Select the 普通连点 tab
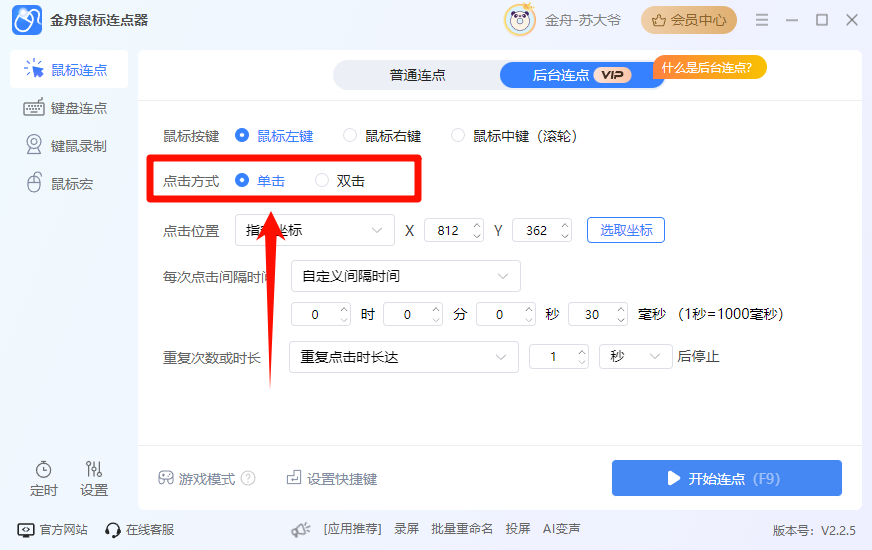 417,75
